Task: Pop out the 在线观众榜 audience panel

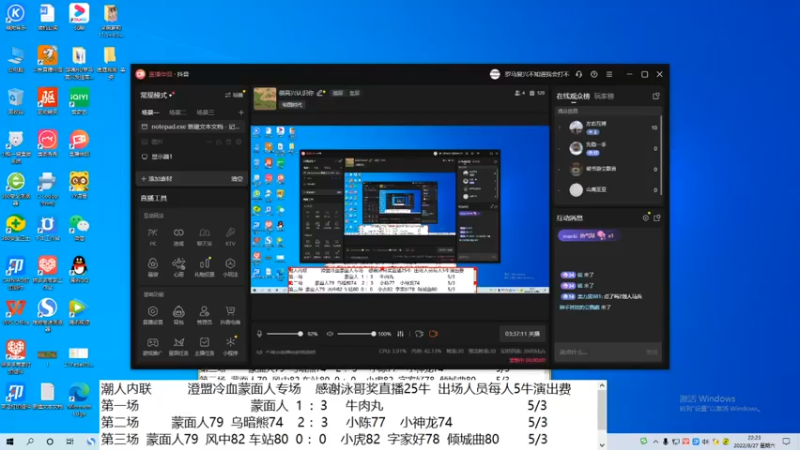Action: [x=656, y=96]
